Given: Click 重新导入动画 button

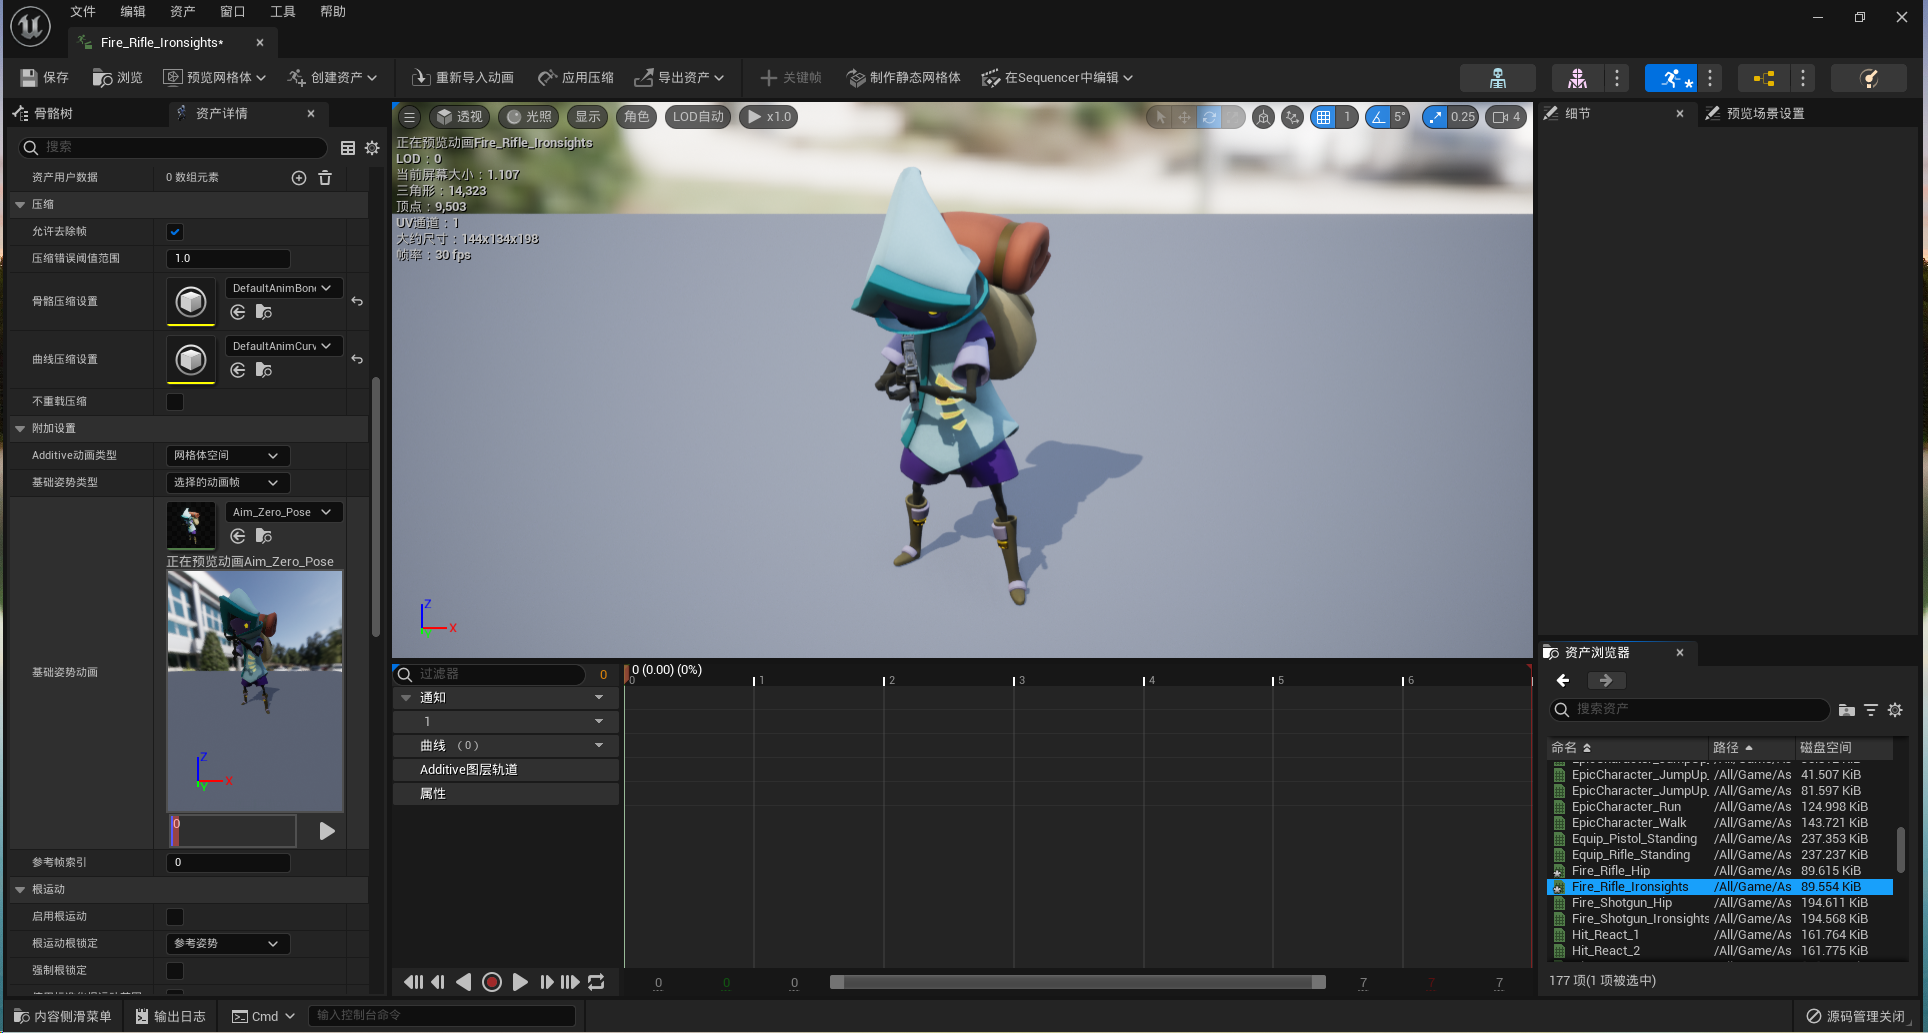Looking at the screenshot, I should click(x=463, y=77).
